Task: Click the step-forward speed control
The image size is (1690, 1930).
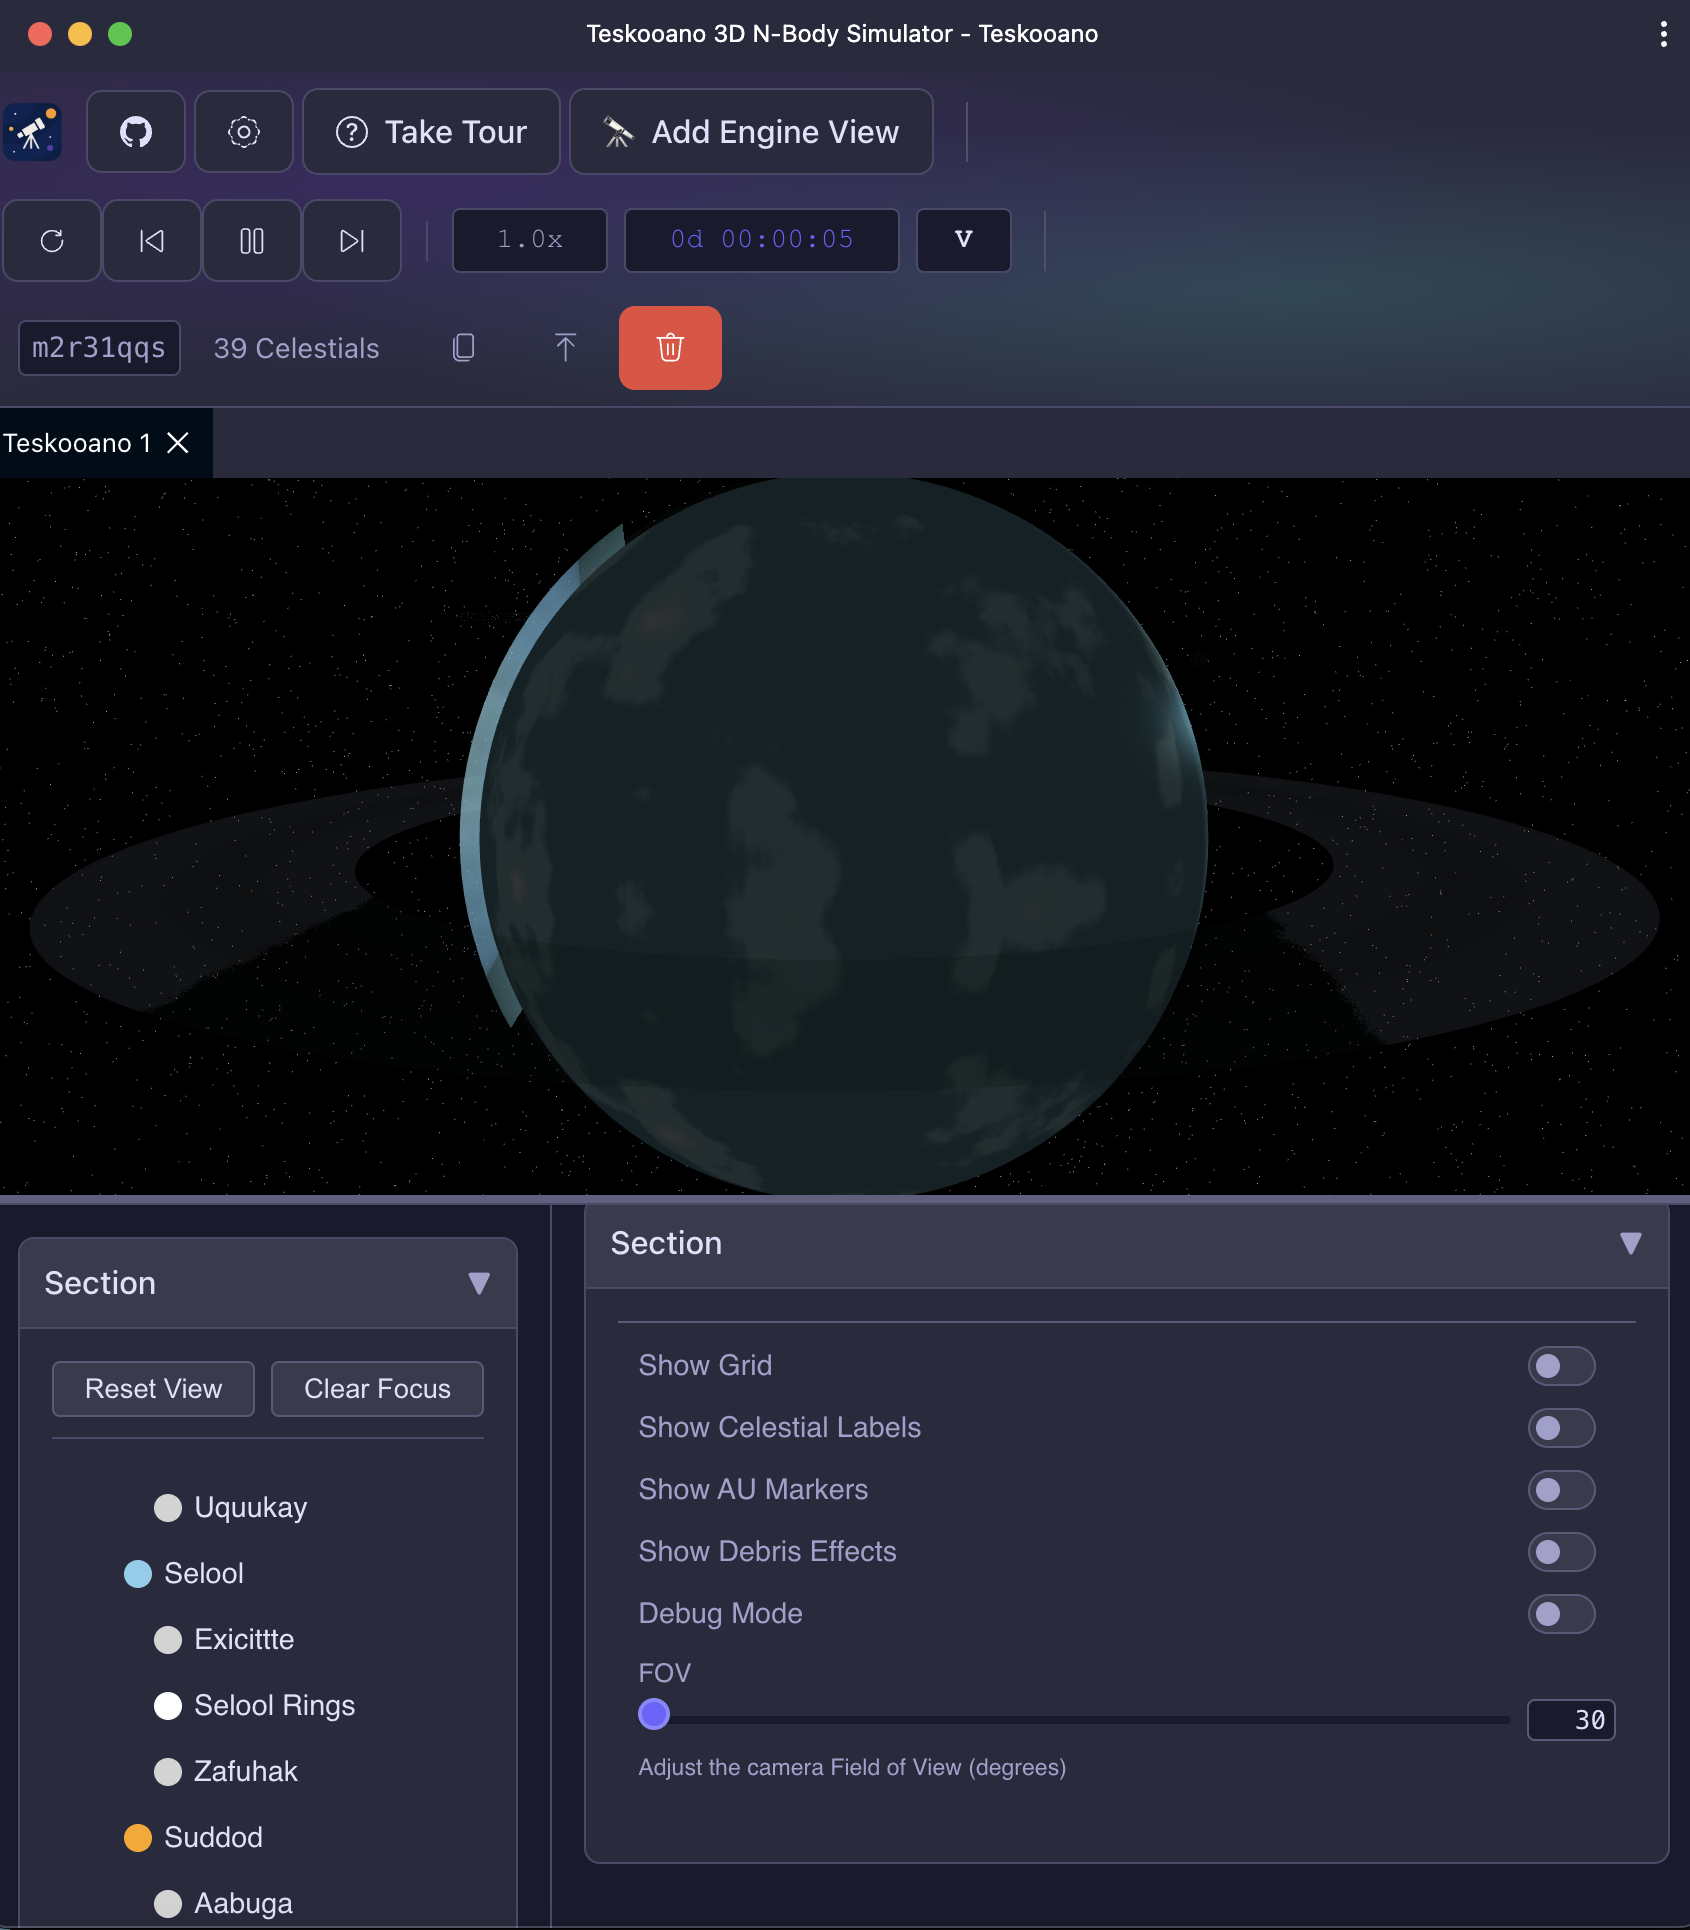Action: 352,241
